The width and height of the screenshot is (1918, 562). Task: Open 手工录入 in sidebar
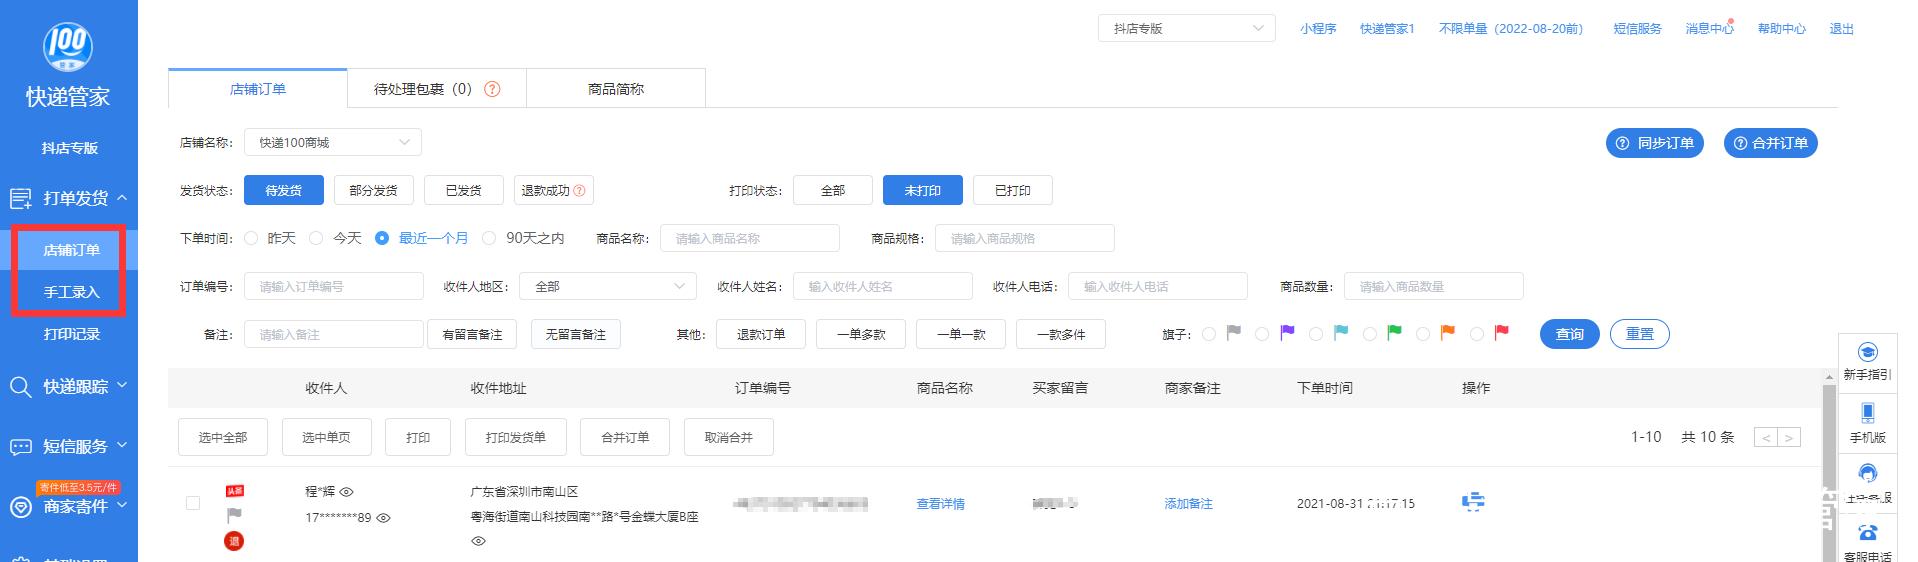point(71,292)
